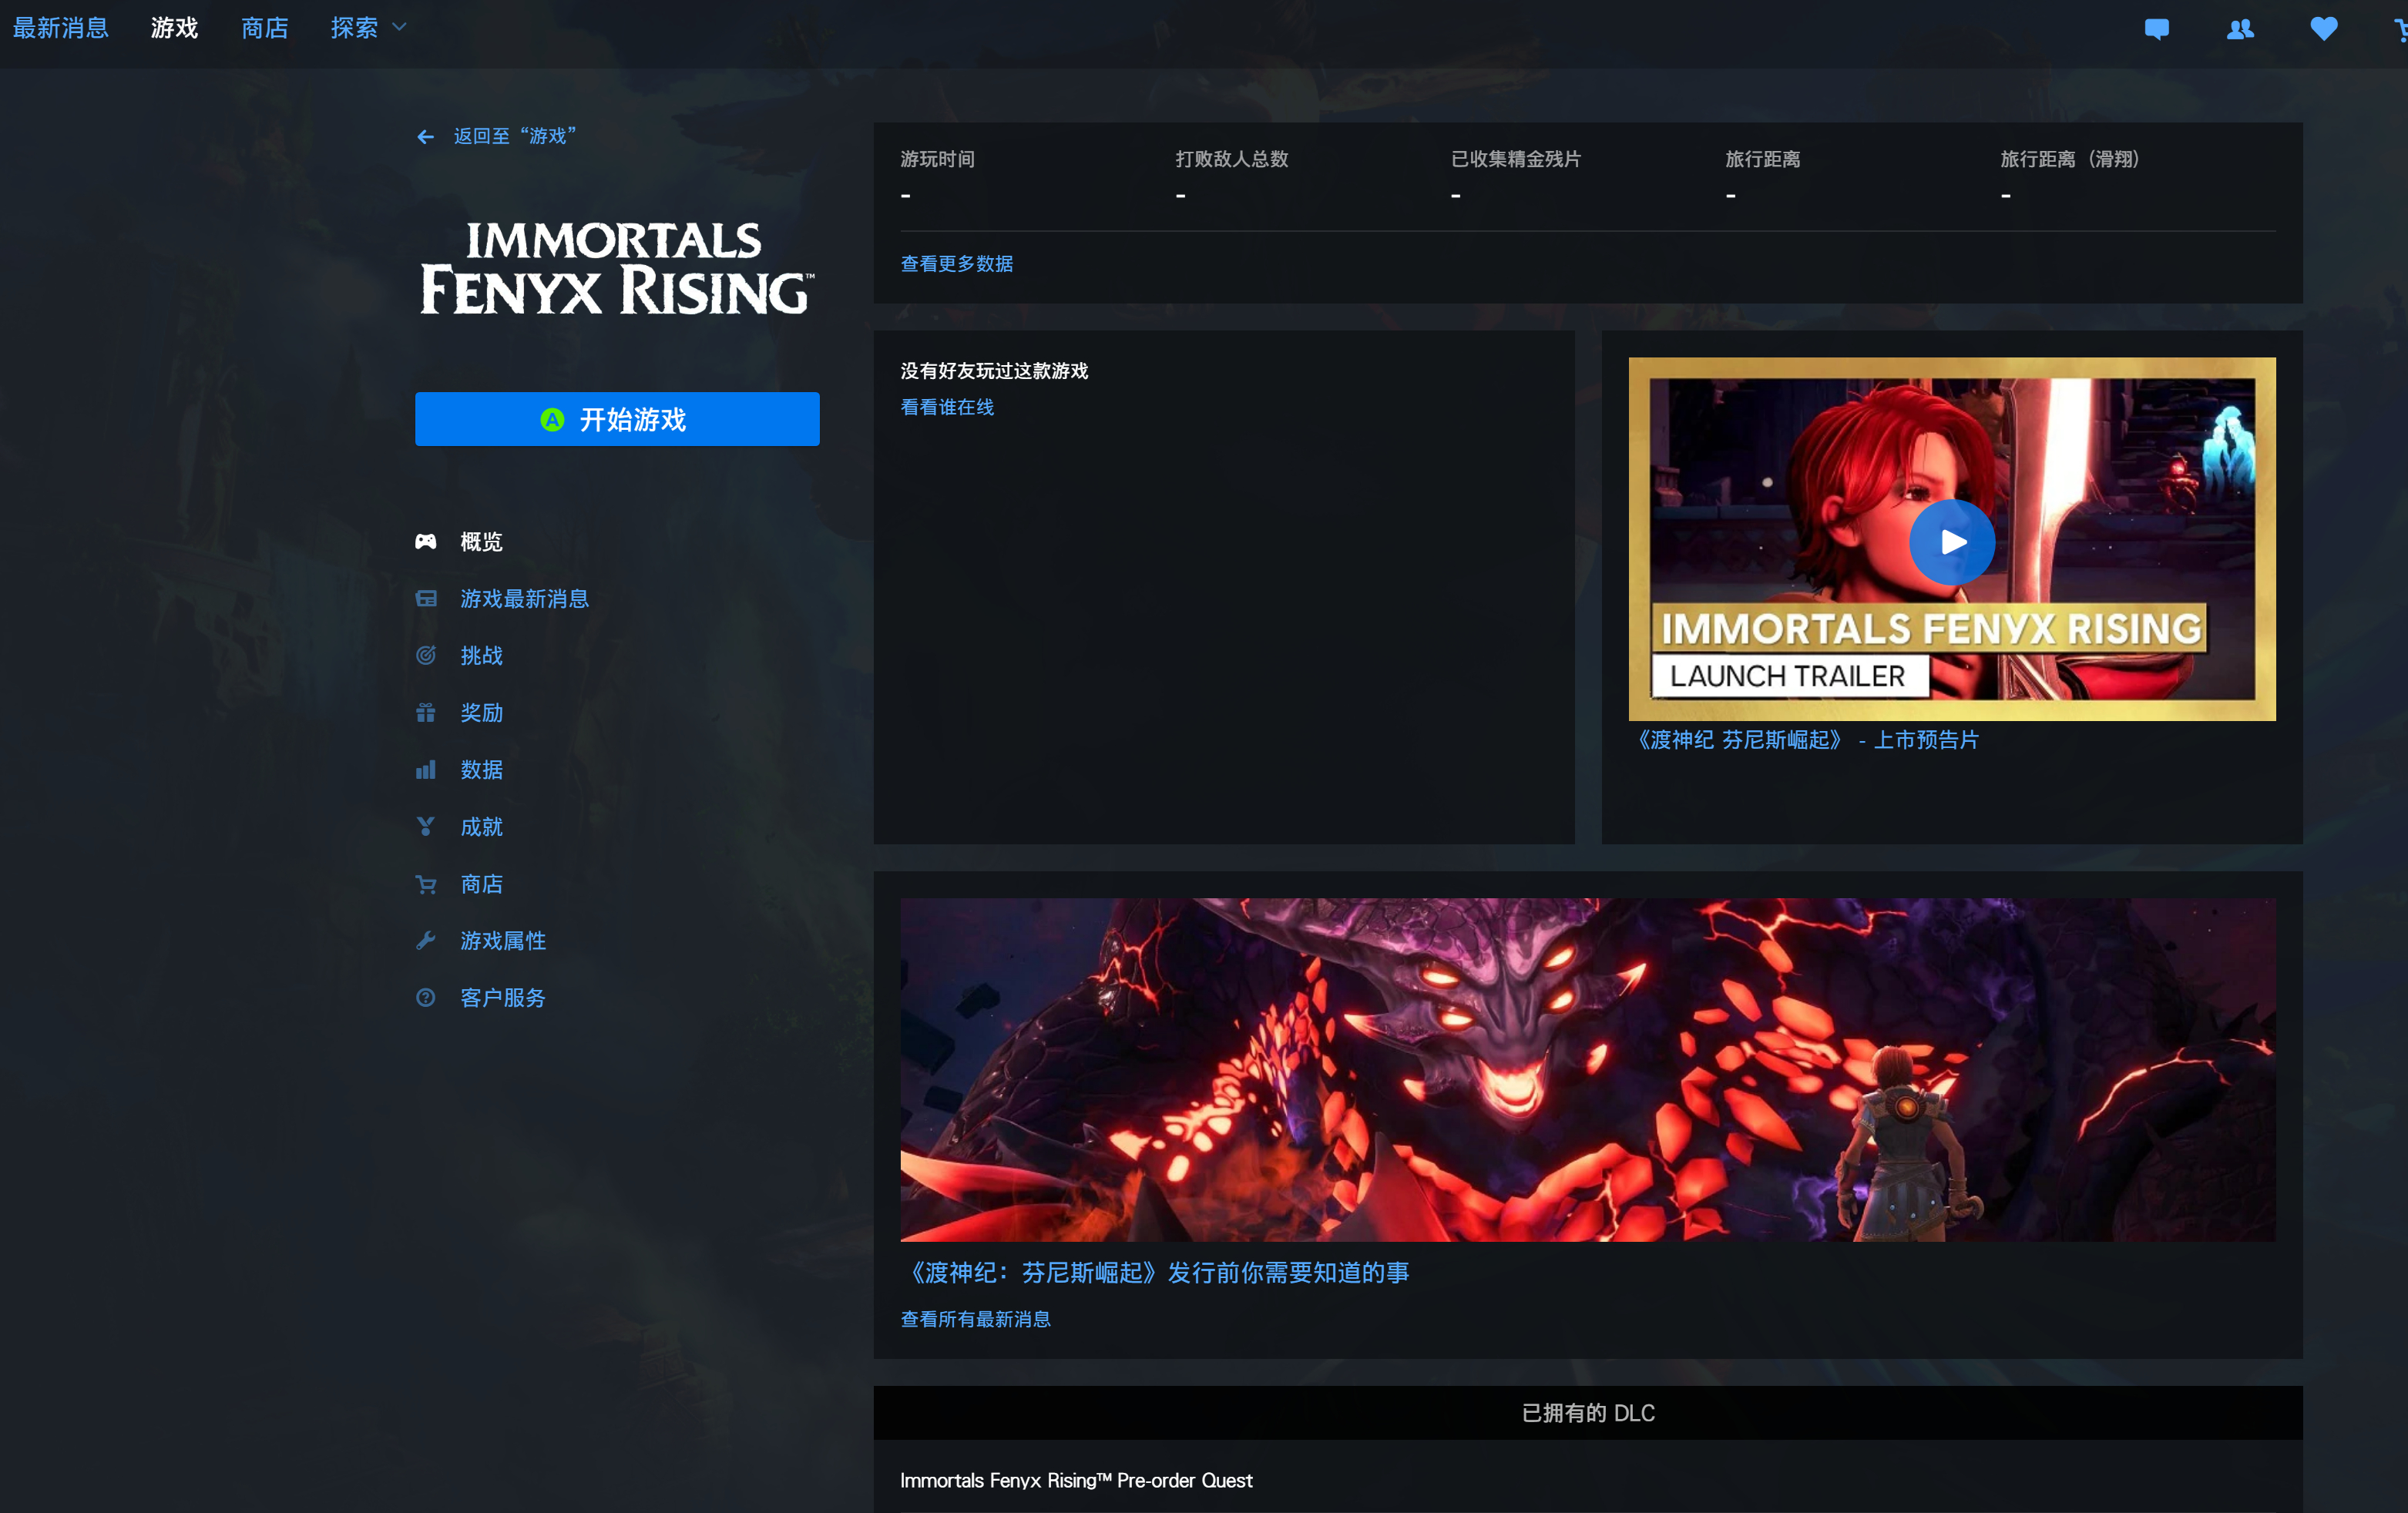Viewport: 2408px width, 1513px height.
Task: Open 奖励 in the sidebar
Action: coord(481,712)
